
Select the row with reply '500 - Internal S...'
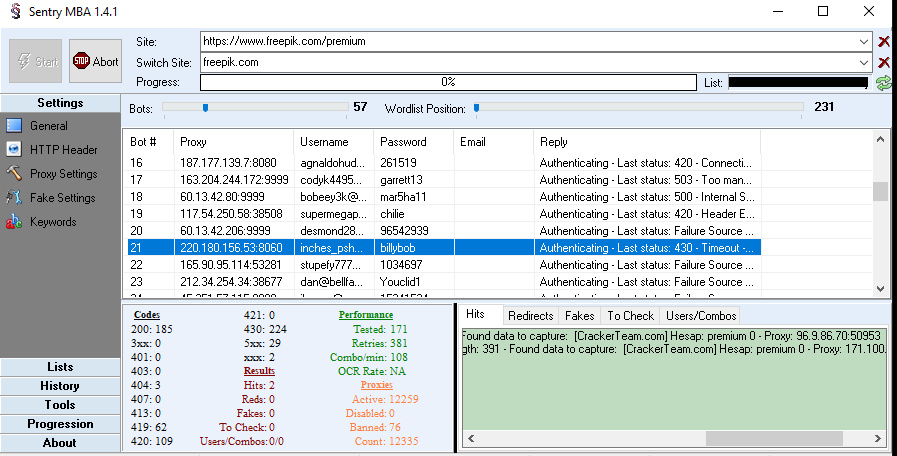pyautogui.click(x=442, y=197)
